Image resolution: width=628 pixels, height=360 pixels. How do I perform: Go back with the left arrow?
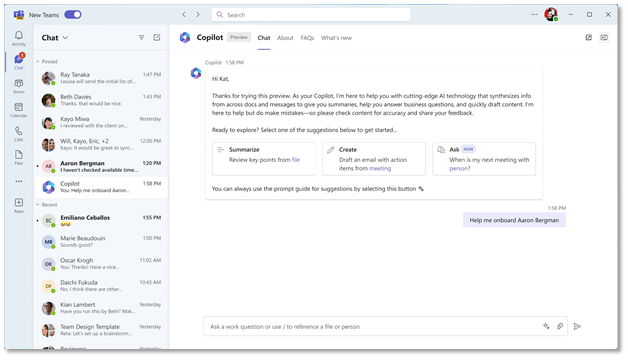pos(184,14)
